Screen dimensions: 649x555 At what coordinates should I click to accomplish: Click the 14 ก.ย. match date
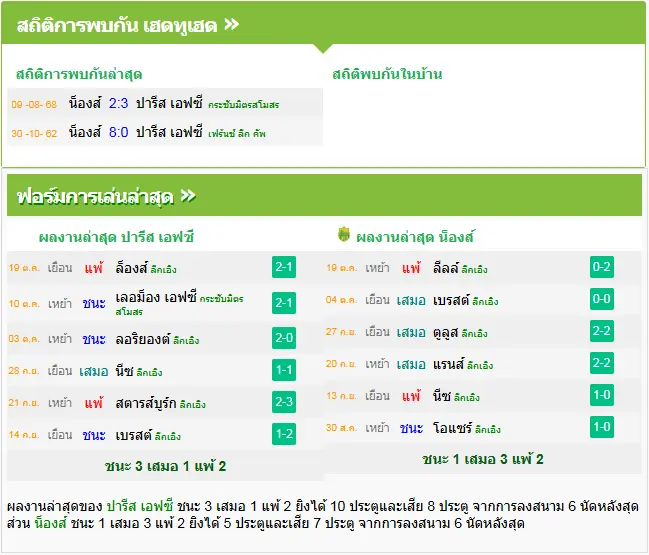(24, 435)
